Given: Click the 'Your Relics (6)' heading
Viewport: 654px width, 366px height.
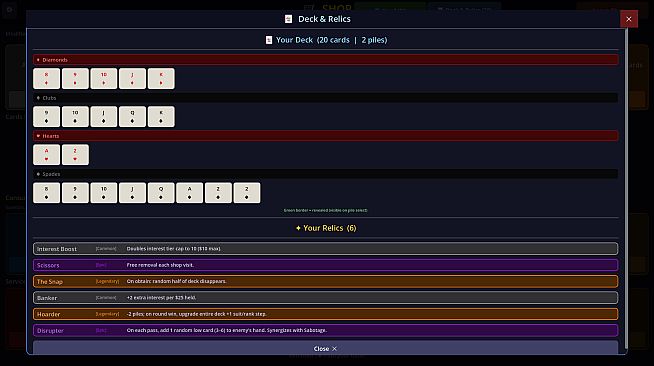Looking at the screenshot, I should pos(330,228).
